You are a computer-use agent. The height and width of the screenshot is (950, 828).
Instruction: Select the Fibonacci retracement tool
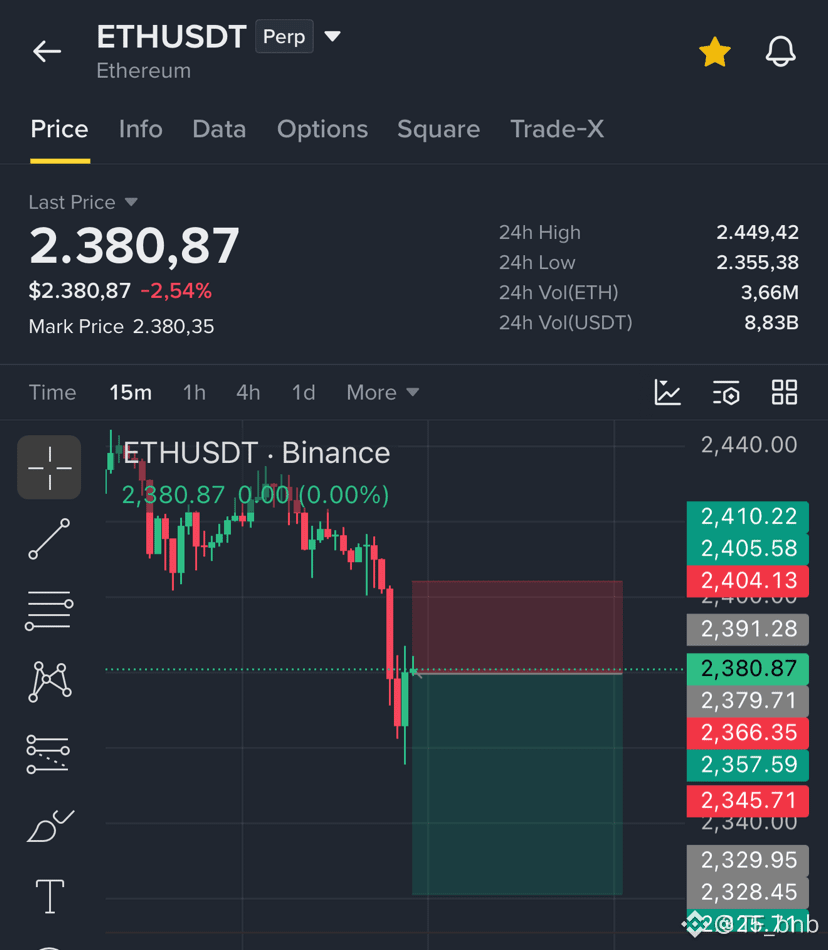(48, 754)
